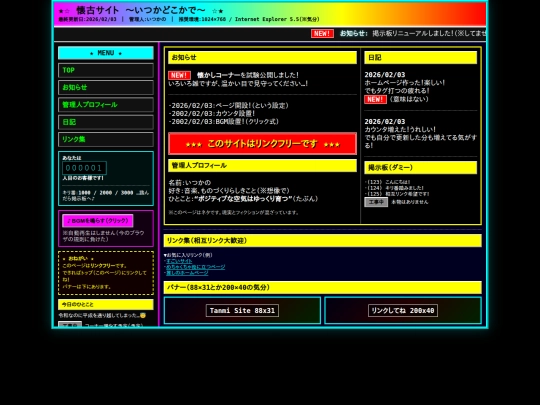Open the 推しのホームページ link
The width and height of the screenshot is (540, 405).
coord(187,273)
